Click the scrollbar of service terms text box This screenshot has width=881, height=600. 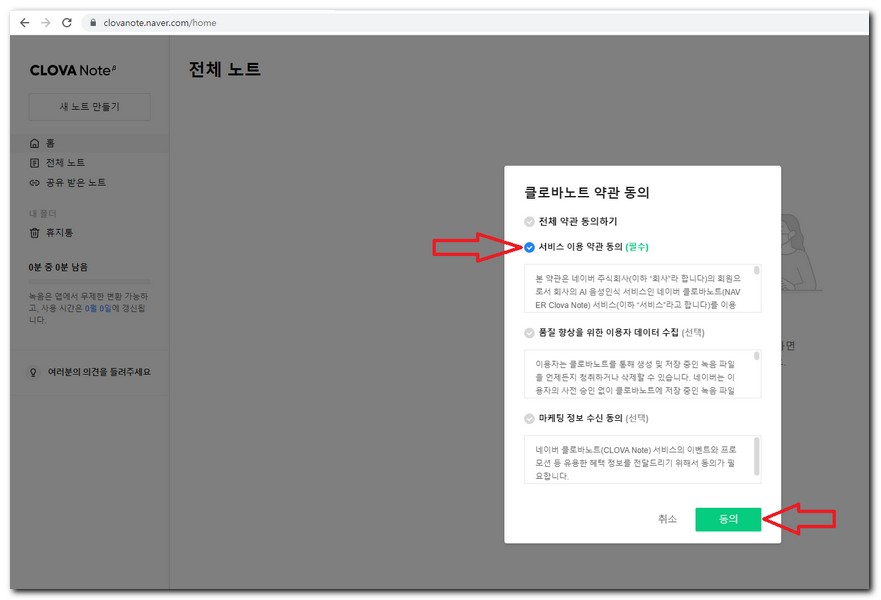(x=757, y=271)
